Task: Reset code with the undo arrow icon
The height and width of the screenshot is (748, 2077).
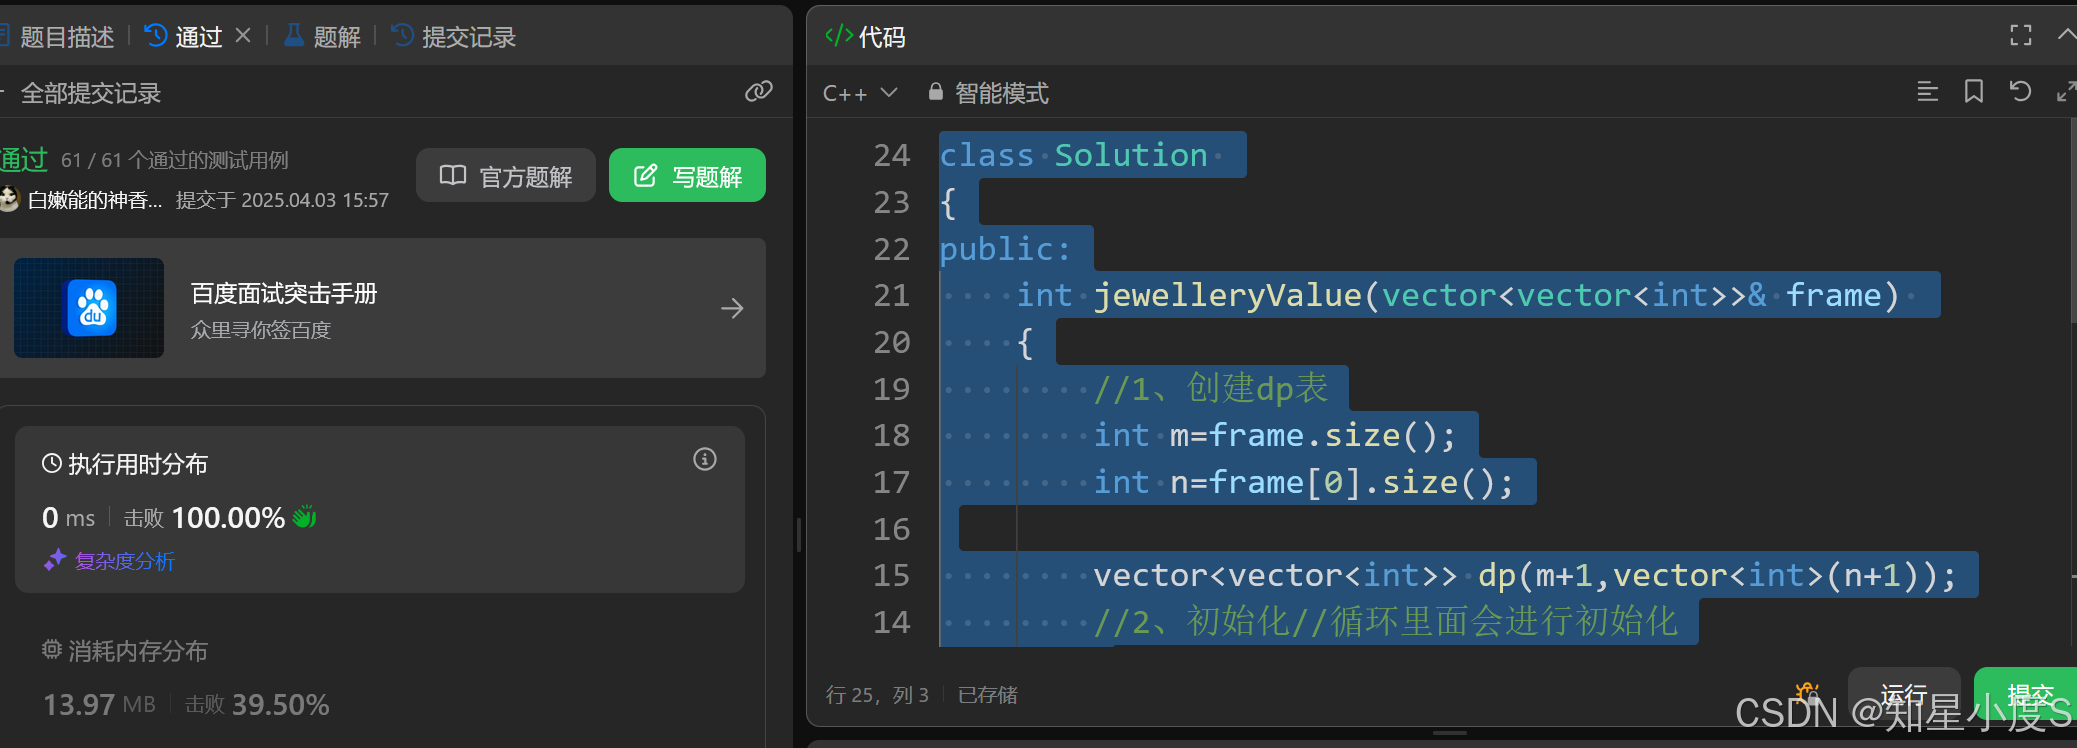Action: (x=2020, y=92)
